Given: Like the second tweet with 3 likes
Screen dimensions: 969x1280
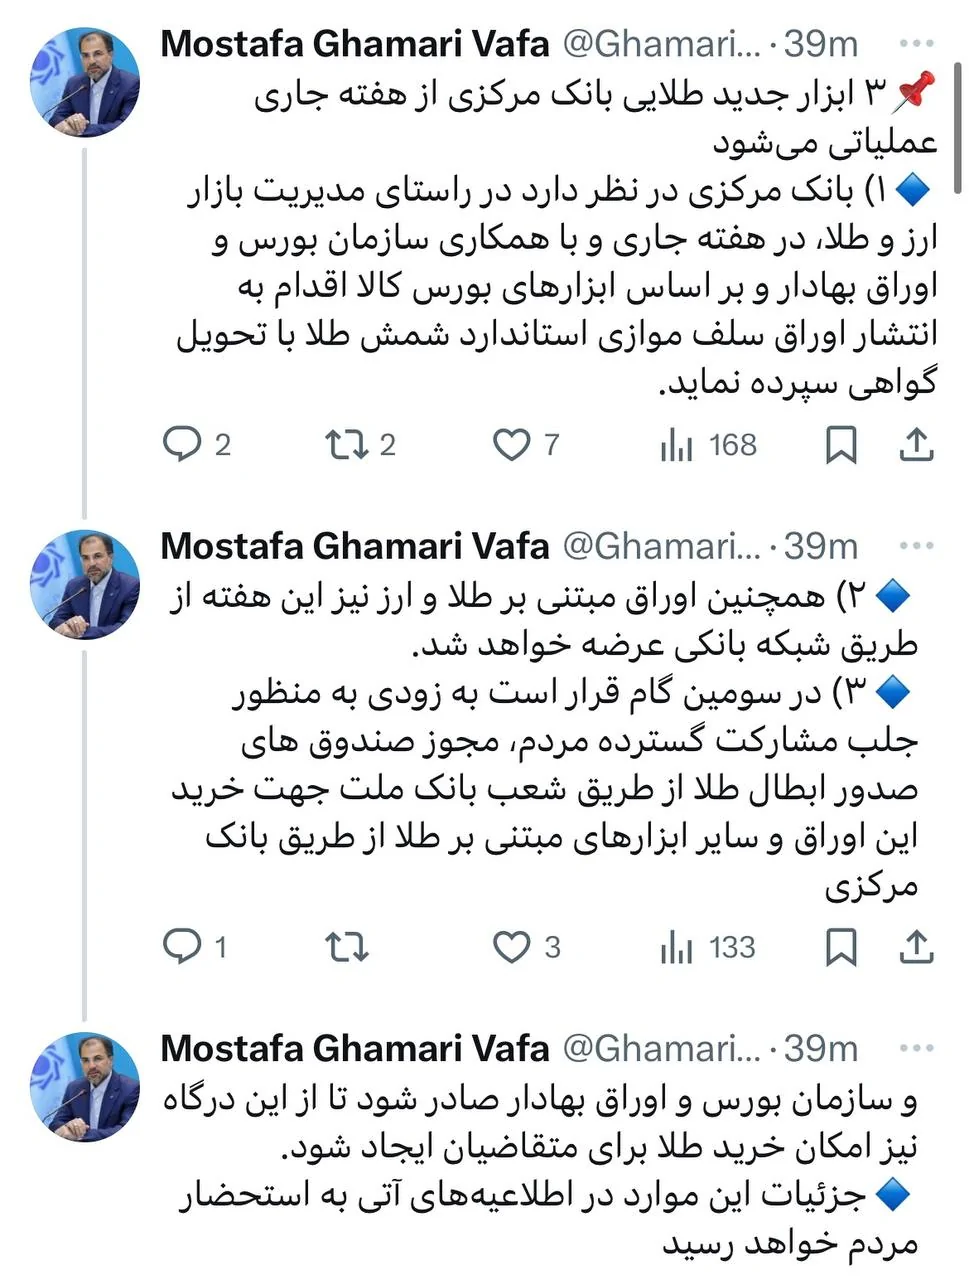Looking at the screenshot, I should (511, 946).
